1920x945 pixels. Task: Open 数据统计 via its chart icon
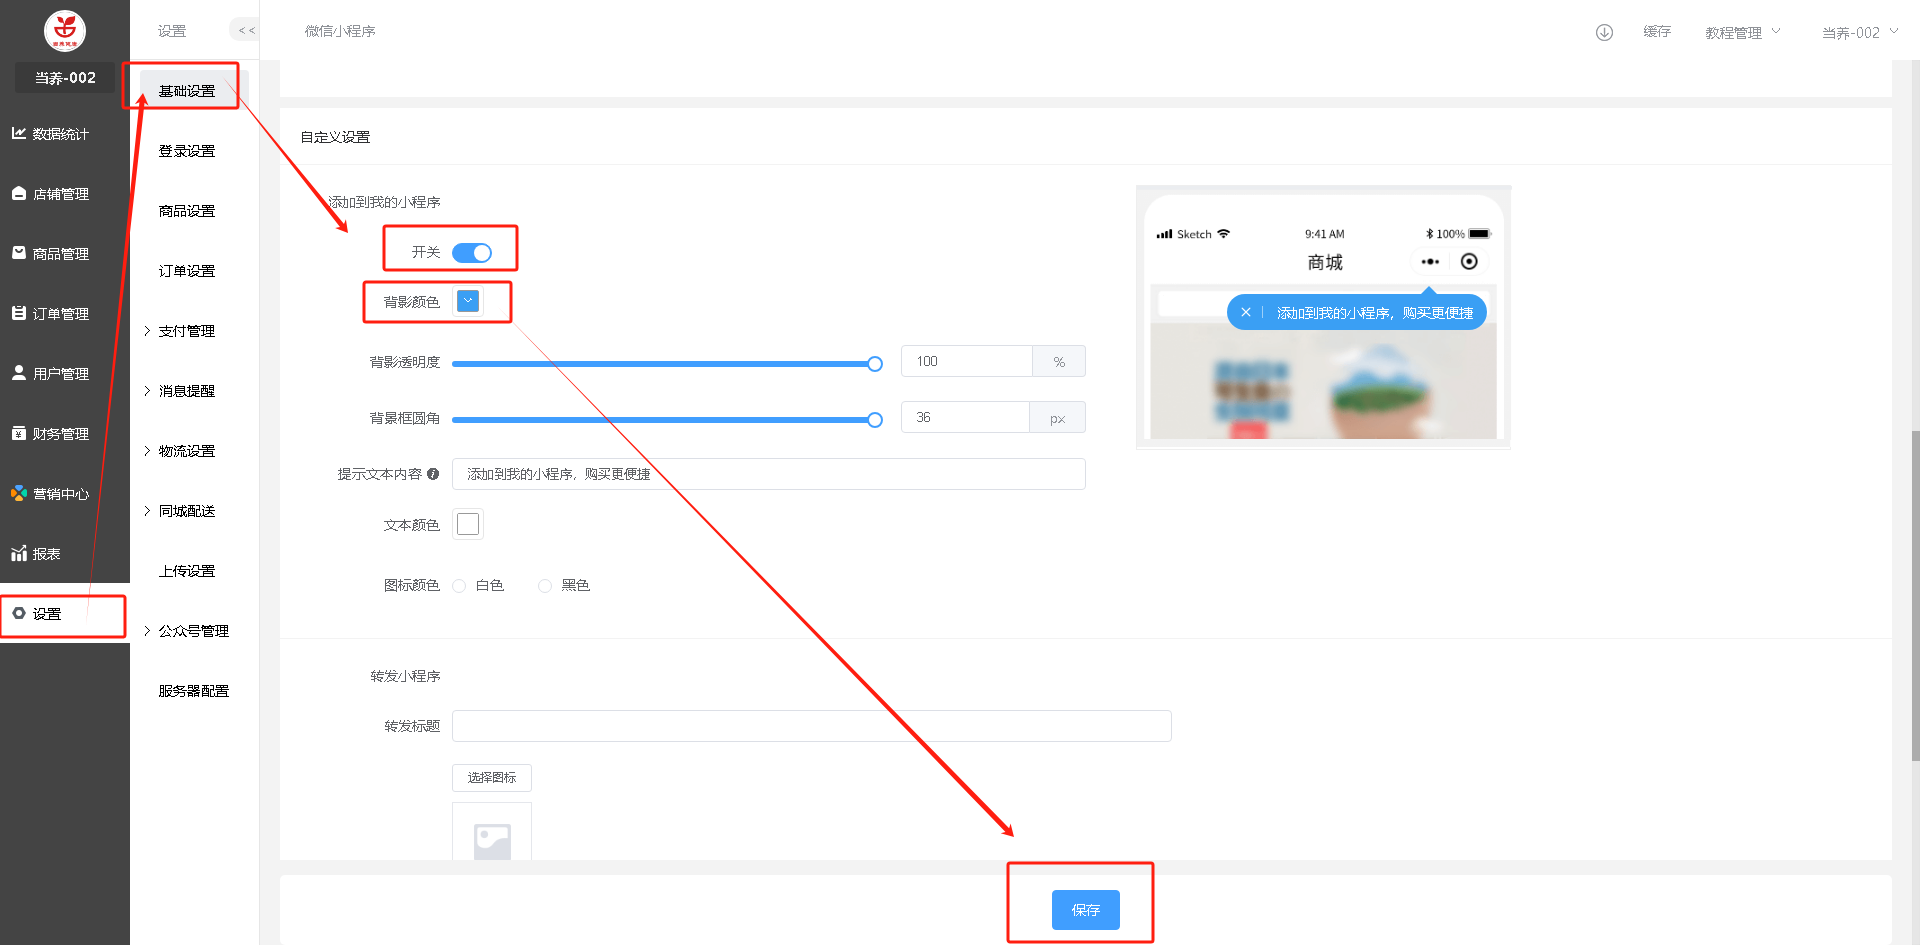point(19,133)
